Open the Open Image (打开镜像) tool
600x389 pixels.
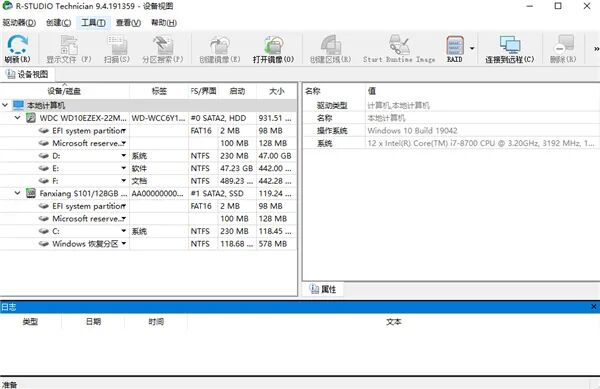click(273, 49)
